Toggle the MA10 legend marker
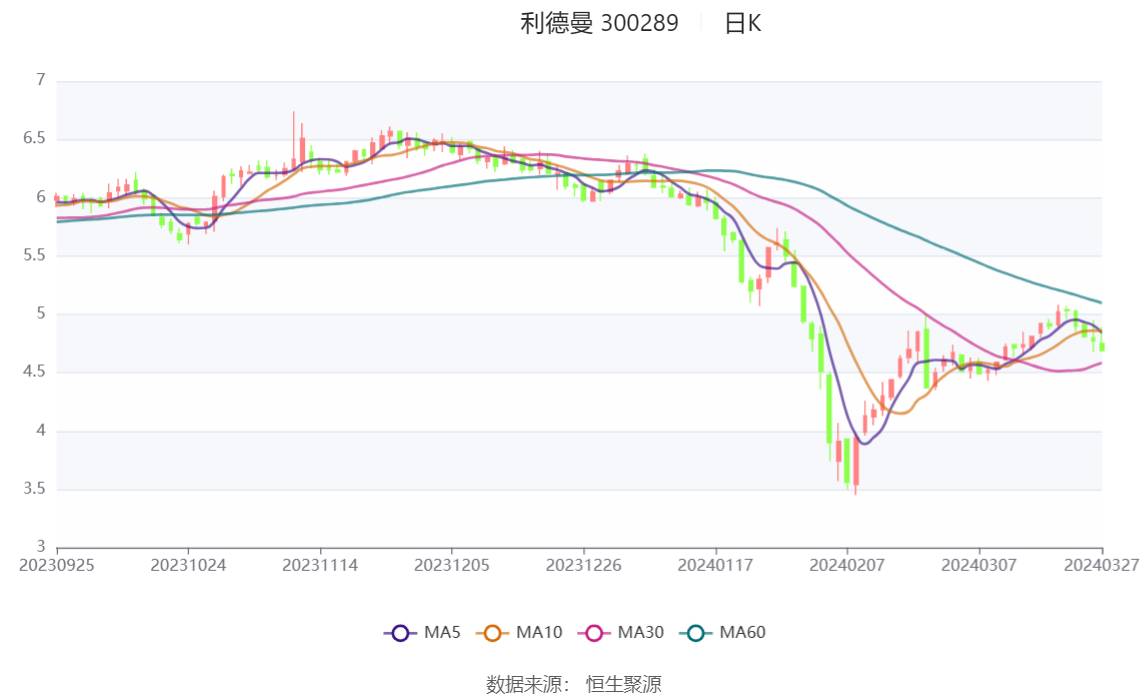This screenshot has height=699, width=1148. pos(492,633)
